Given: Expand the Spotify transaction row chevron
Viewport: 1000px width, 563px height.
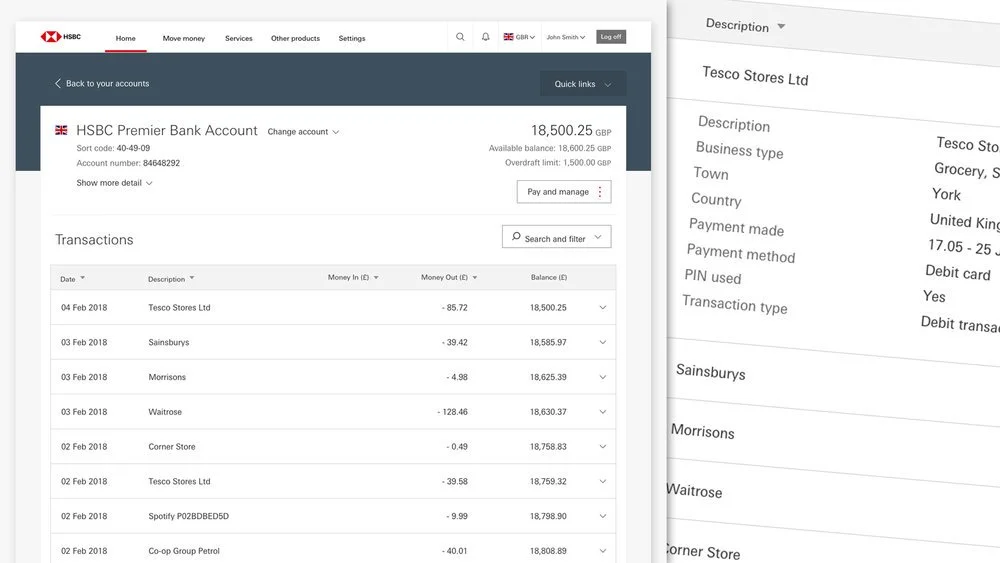Looking at the screenshot, I should (603, 516).
